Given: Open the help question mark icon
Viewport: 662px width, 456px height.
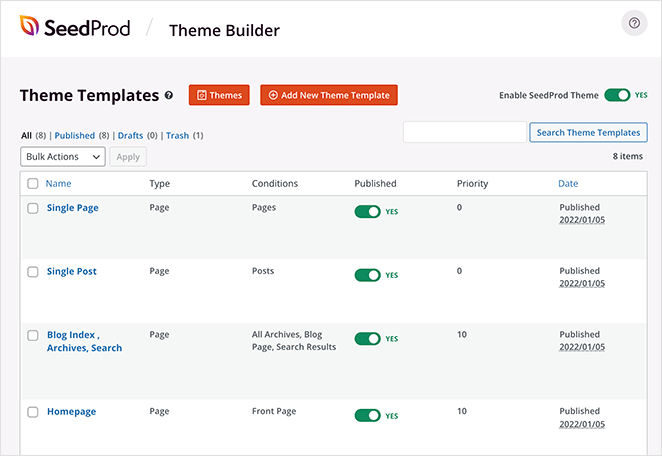Looking at the screenshot, I should coord(634,25).
